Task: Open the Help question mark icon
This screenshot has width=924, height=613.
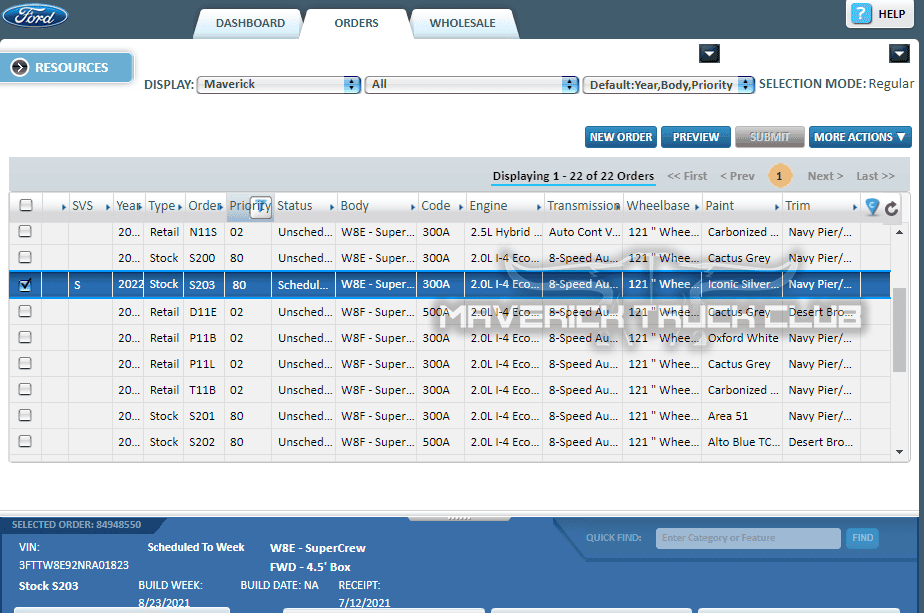Action: (x=861, y=14)
